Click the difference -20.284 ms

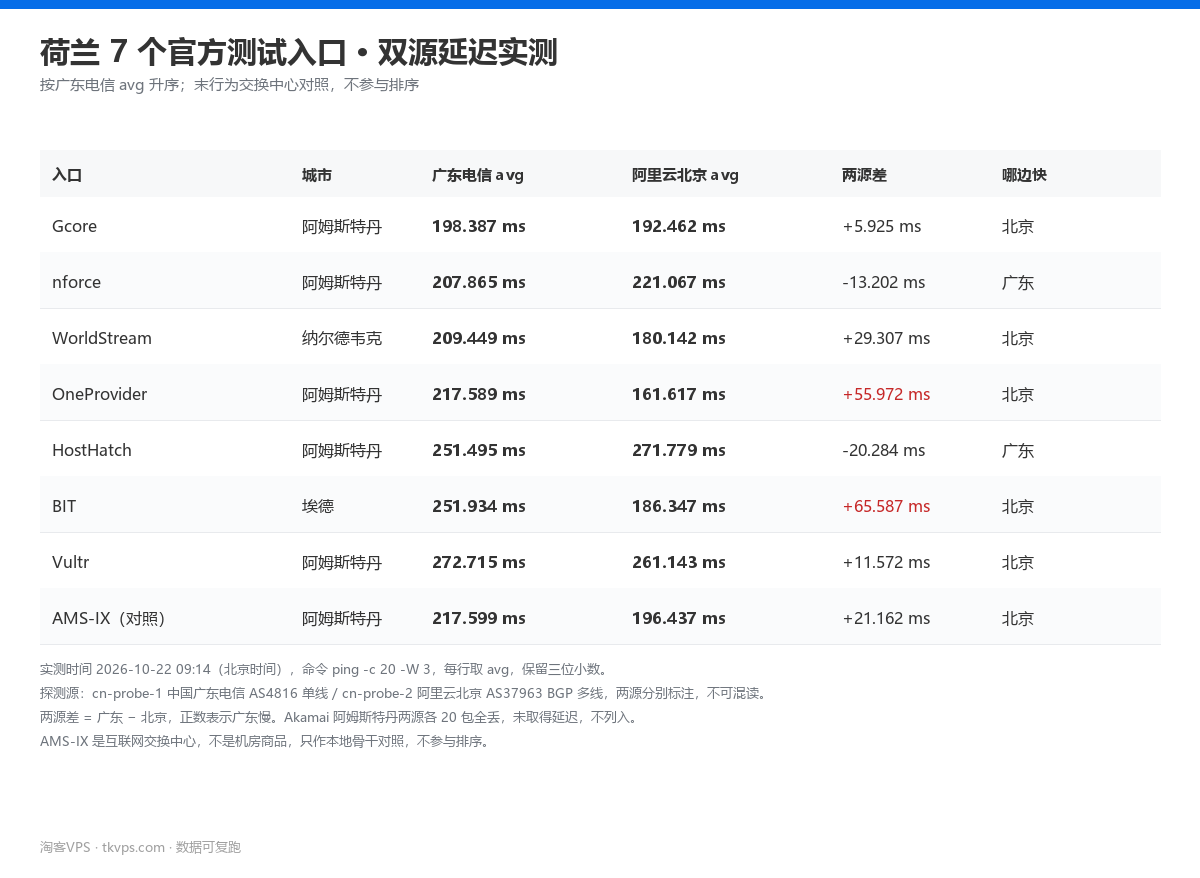(884, 450)
